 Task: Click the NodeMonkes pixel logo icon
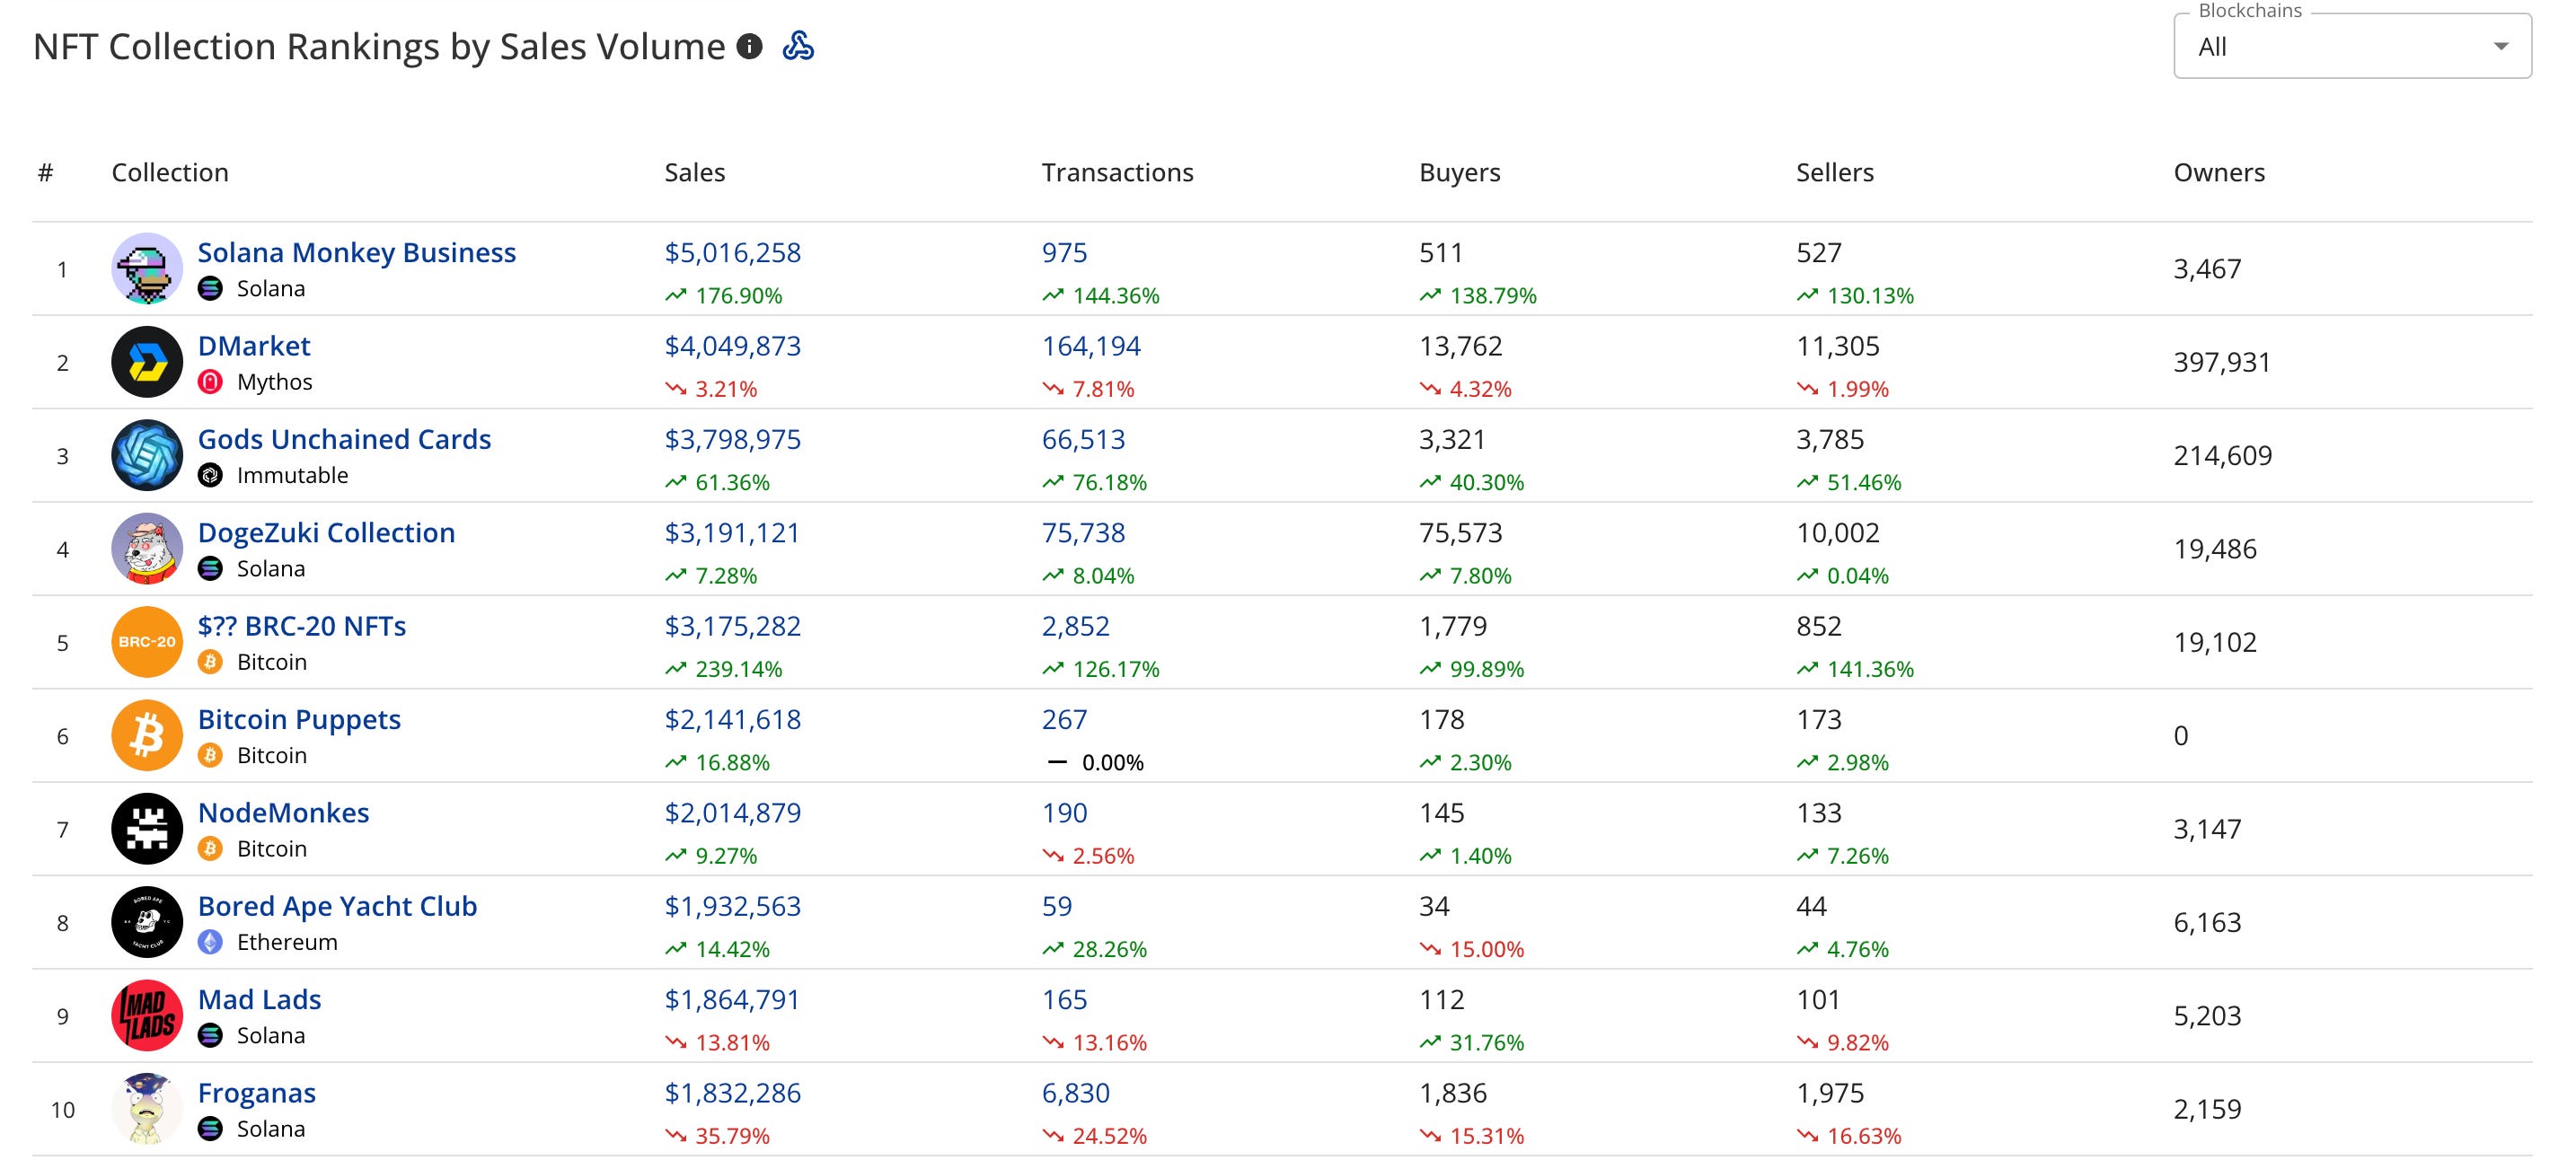147,829
